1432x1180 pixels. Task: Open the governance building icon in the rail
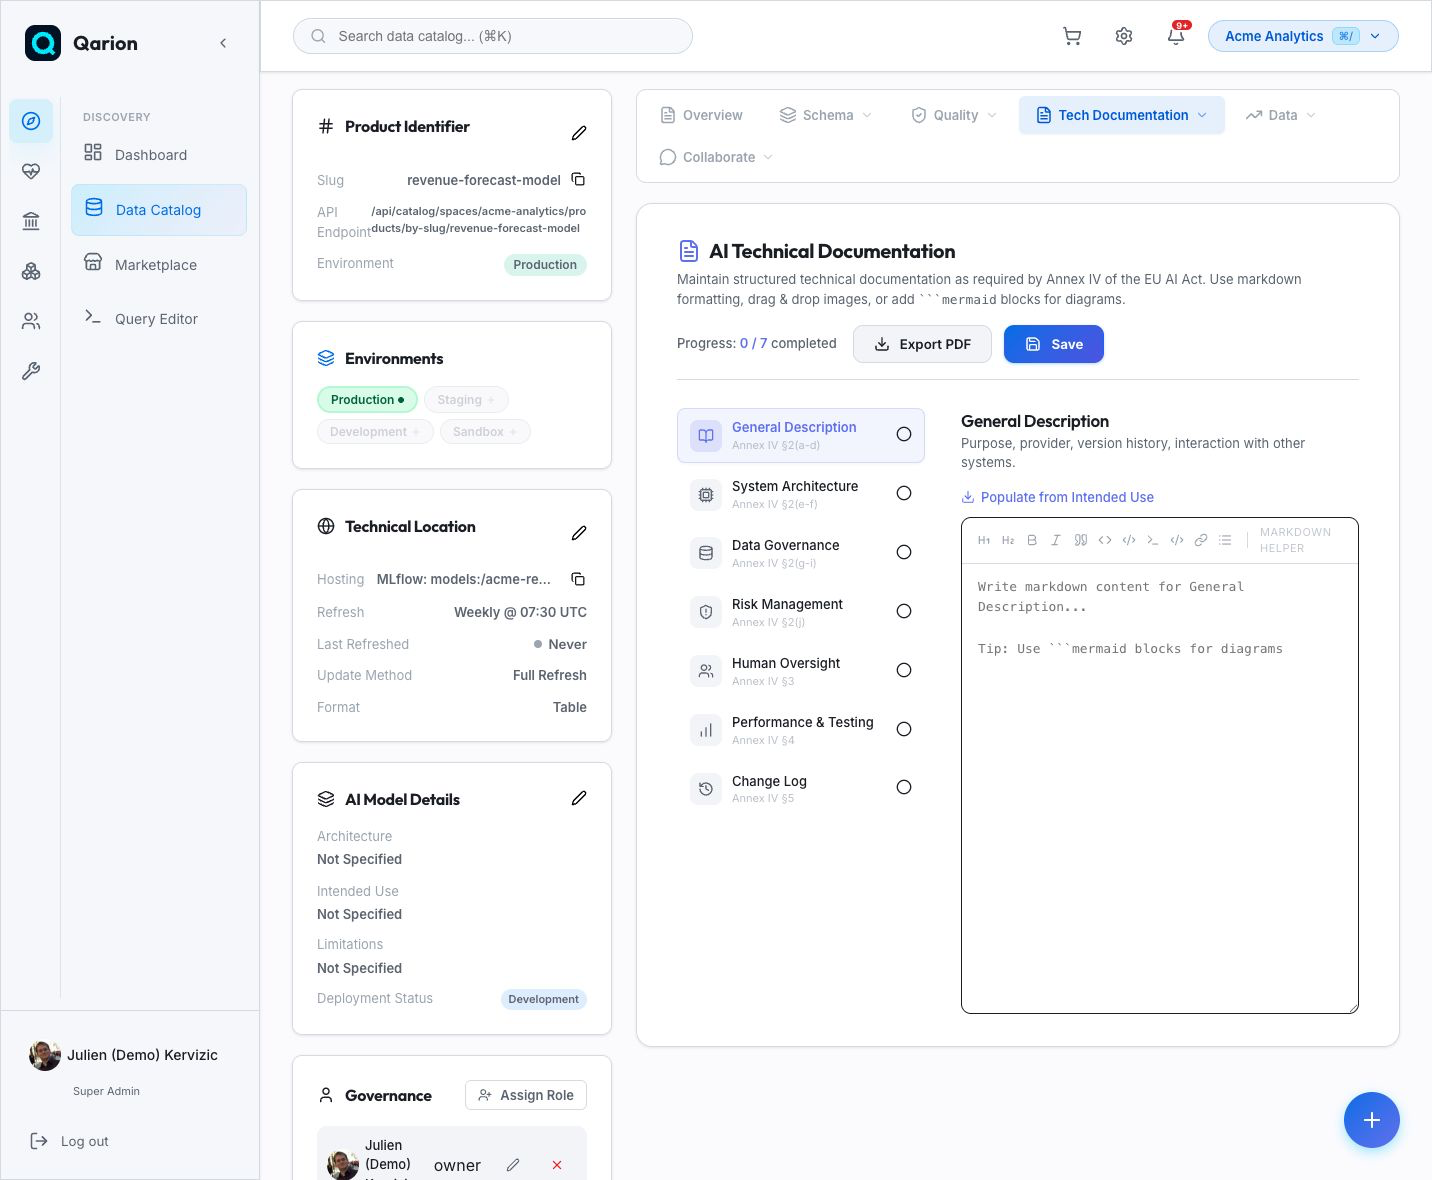click(x=31, y=221)
